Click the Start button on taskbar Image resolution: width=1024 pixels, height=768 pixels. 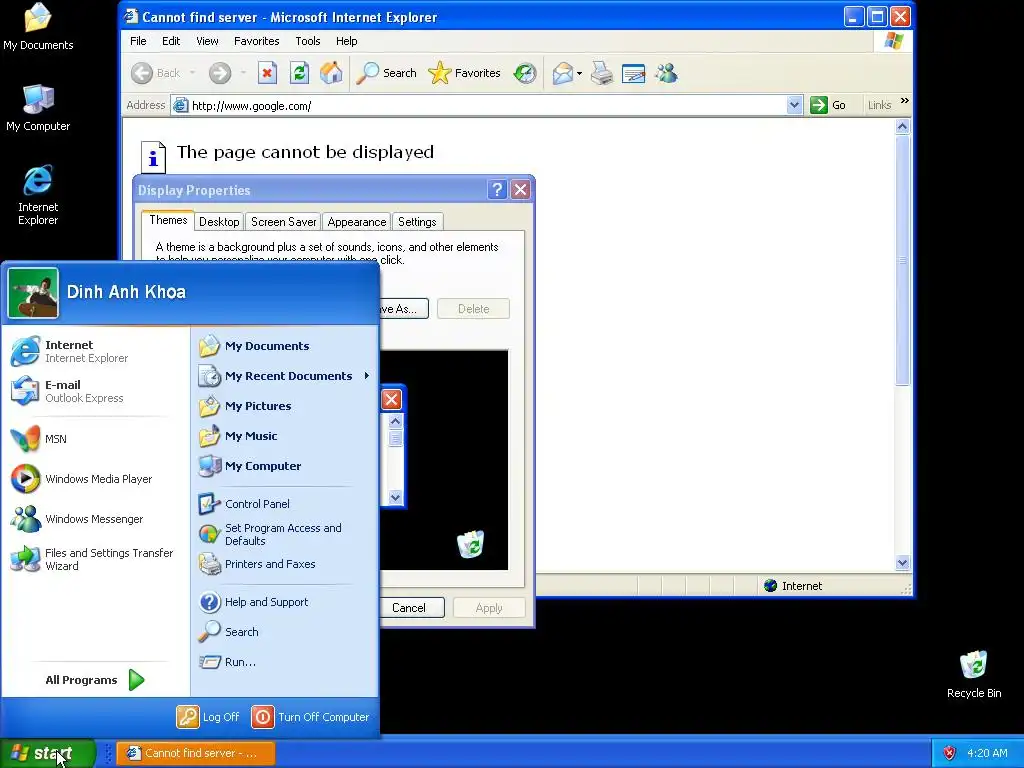(x=46, y=753)
